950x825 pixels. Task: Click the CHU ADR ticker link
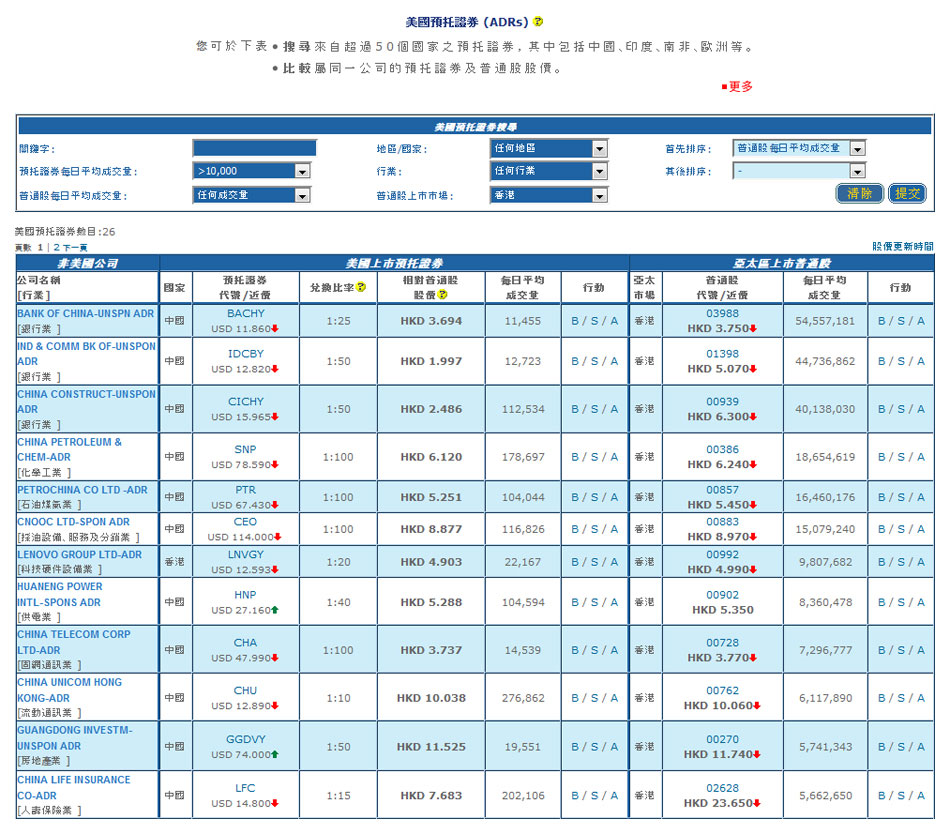point(245,691)
